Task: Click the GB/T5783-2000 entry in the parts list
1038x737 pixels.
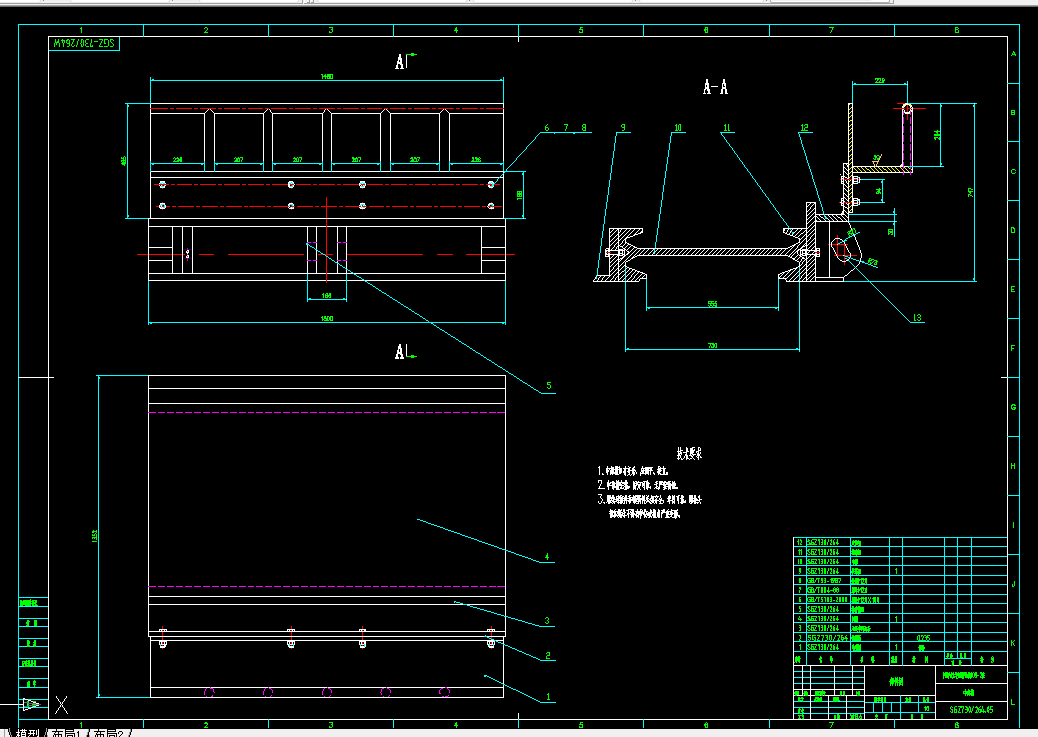Action: (x=827, y=599)
